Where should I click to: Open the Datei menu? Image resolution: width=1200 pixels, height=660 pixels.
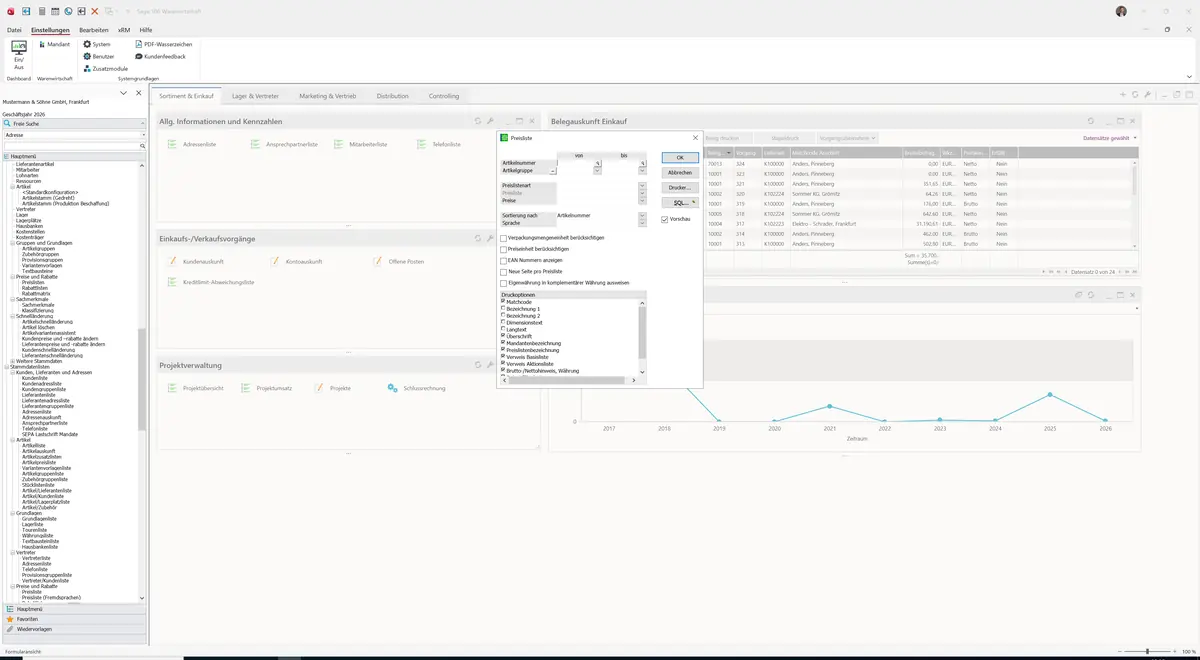tap(14, 31)
